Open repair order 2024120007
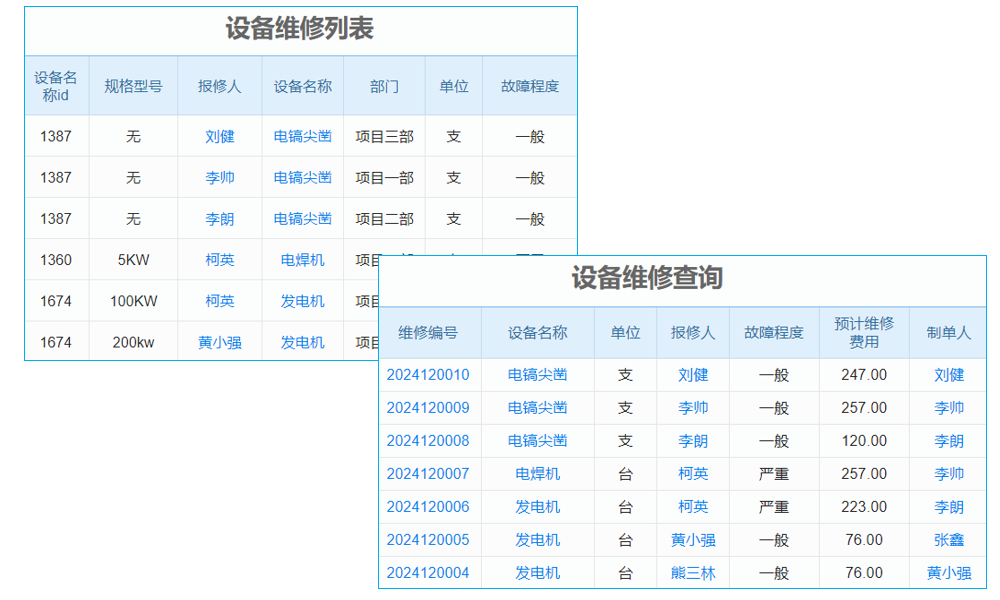 coord(430,474)
